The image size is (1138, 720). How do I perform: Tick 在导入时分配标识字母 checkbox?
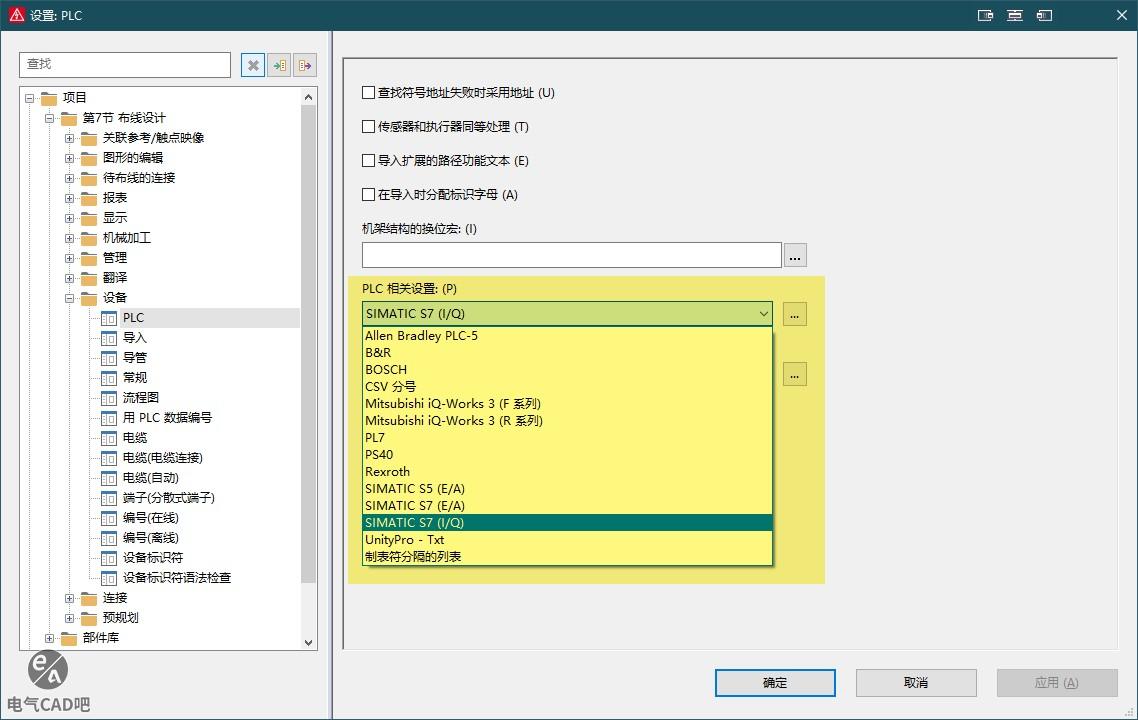[x=369, y=195]
